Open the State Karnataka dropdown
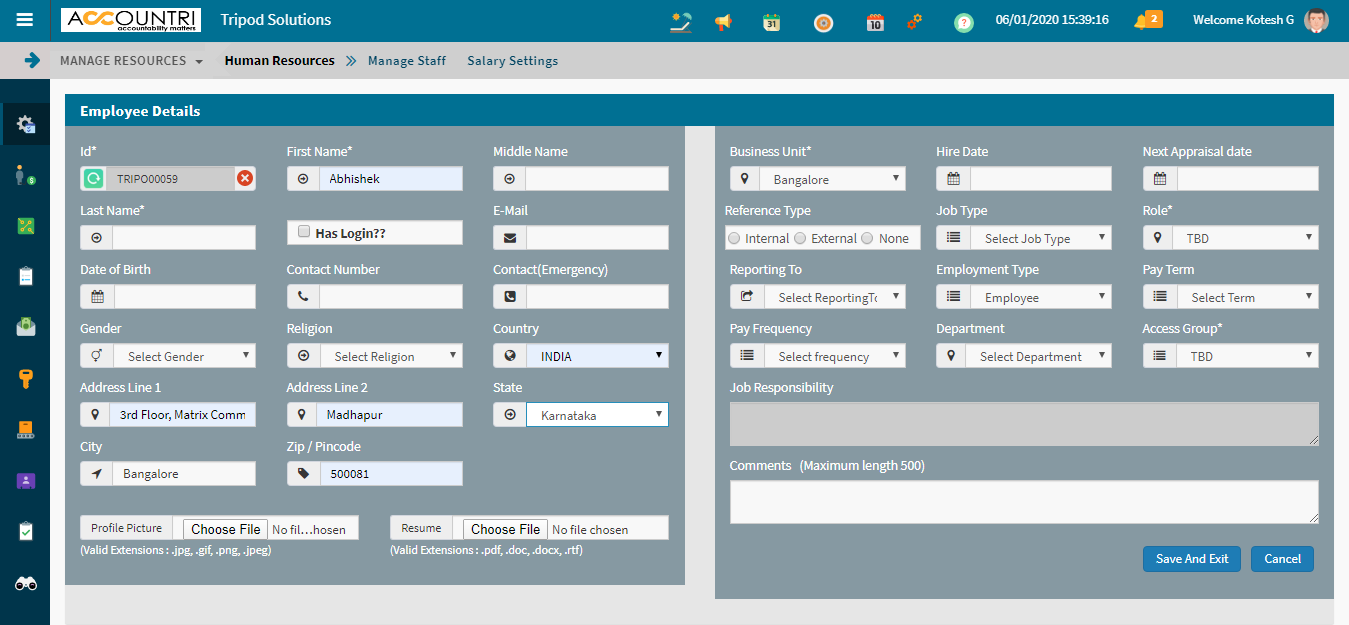 tap(597, 415)
